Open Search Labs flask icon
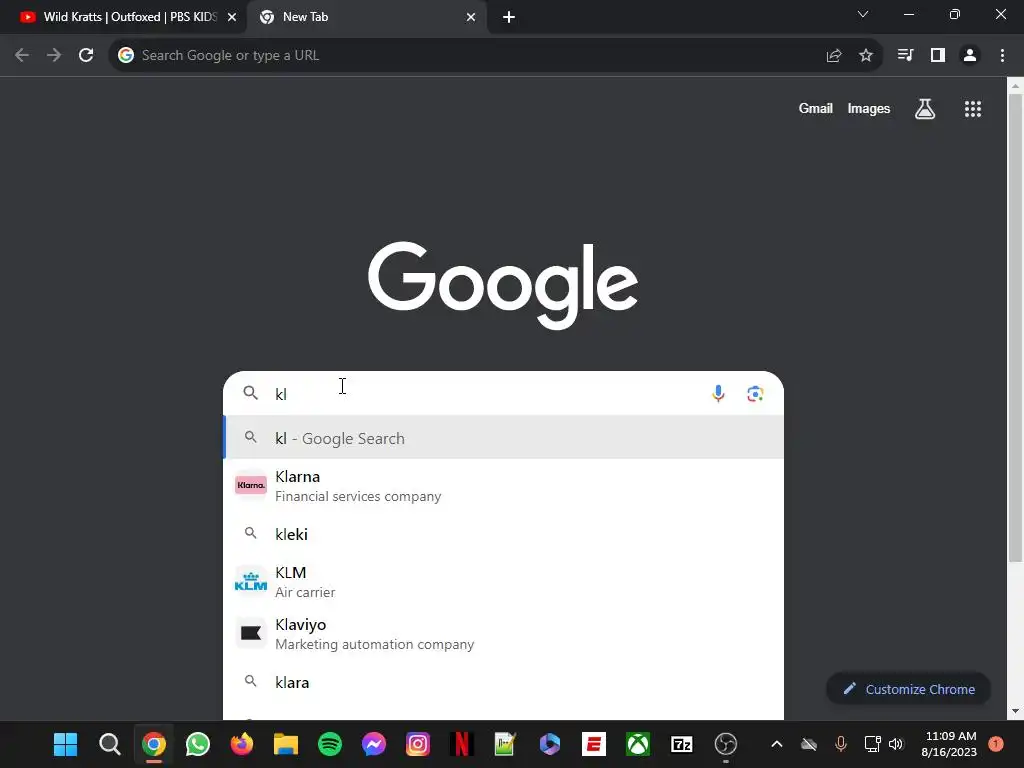Viewport: 1024px width, 768px height. coord(925,109)
